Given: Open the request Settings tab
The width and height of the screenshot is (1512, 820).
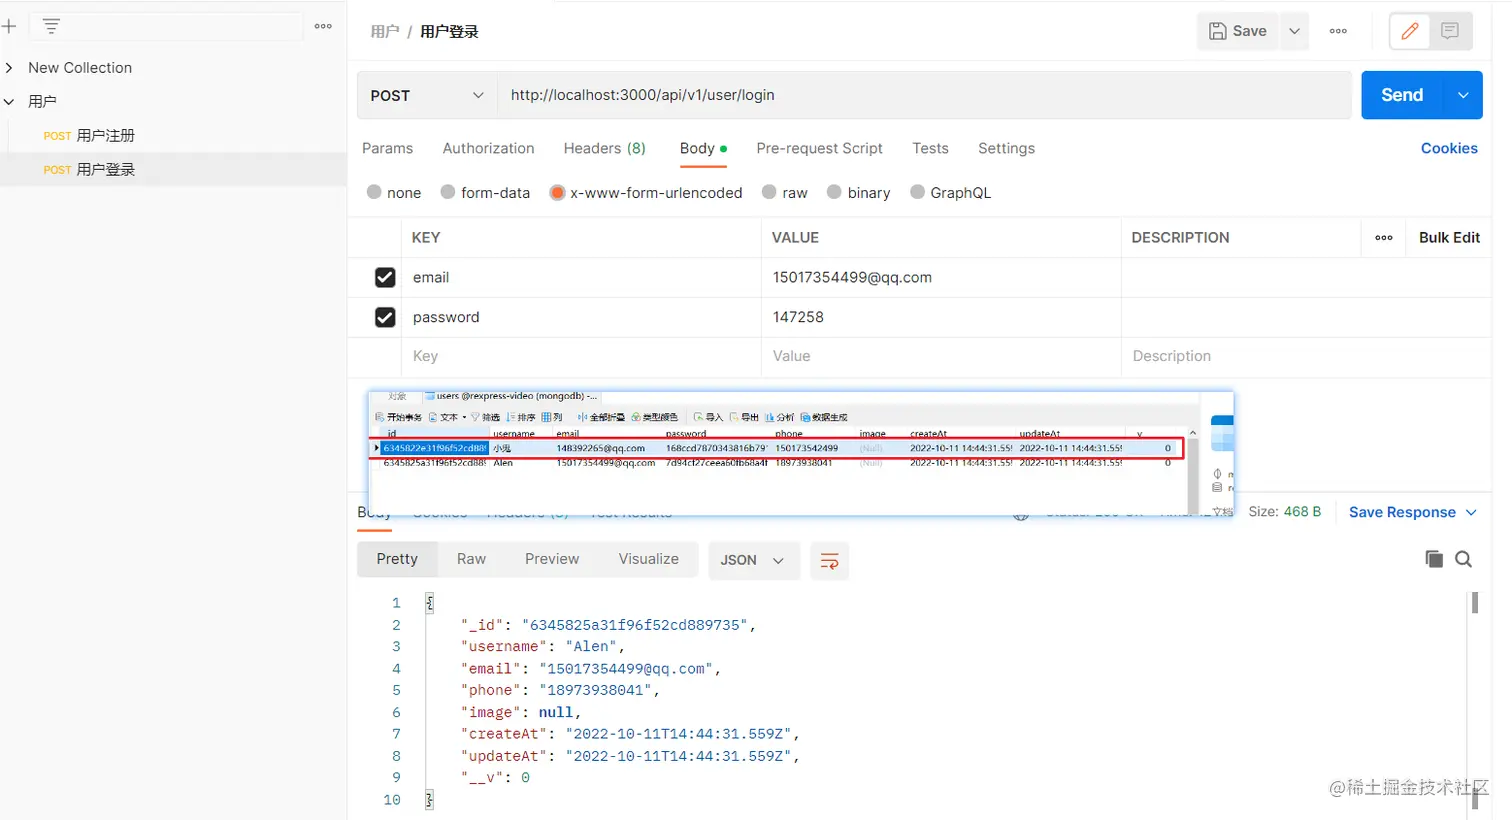Looking at the screenshot, I should point(1006,148).
